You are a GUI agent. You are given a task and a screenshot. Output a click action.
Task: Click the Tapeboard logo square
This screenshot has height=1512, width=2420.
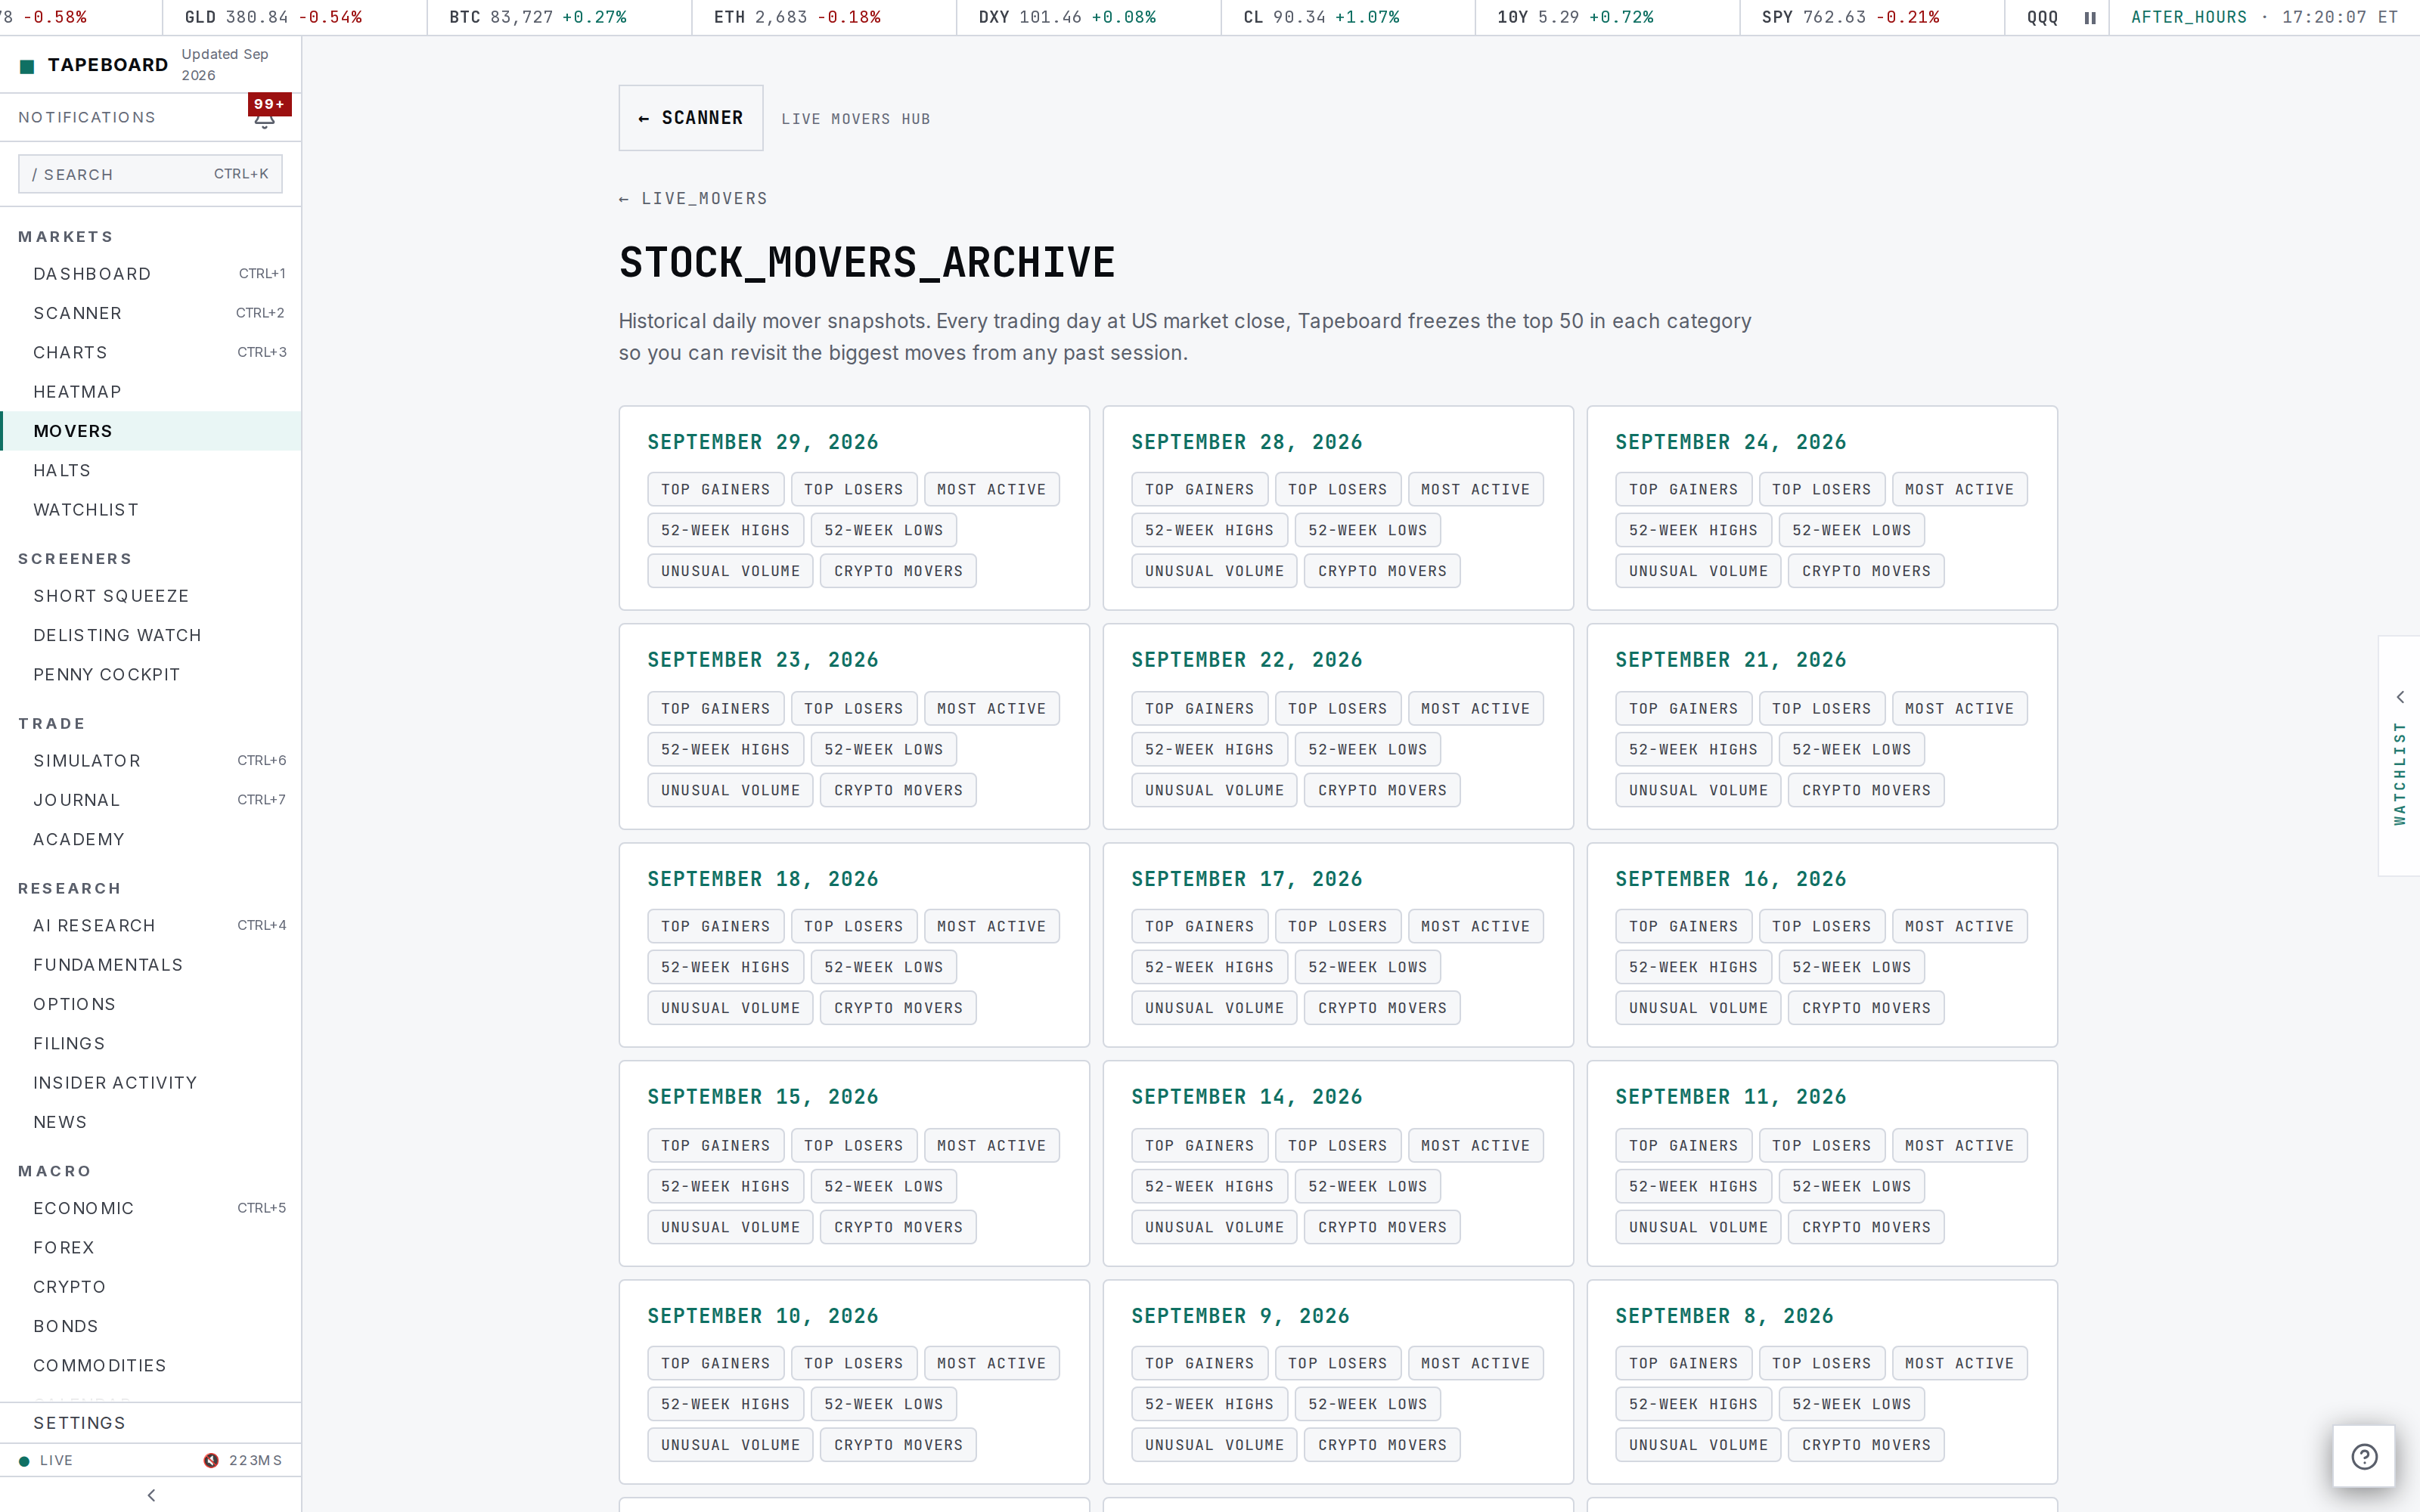click(27, 66)
